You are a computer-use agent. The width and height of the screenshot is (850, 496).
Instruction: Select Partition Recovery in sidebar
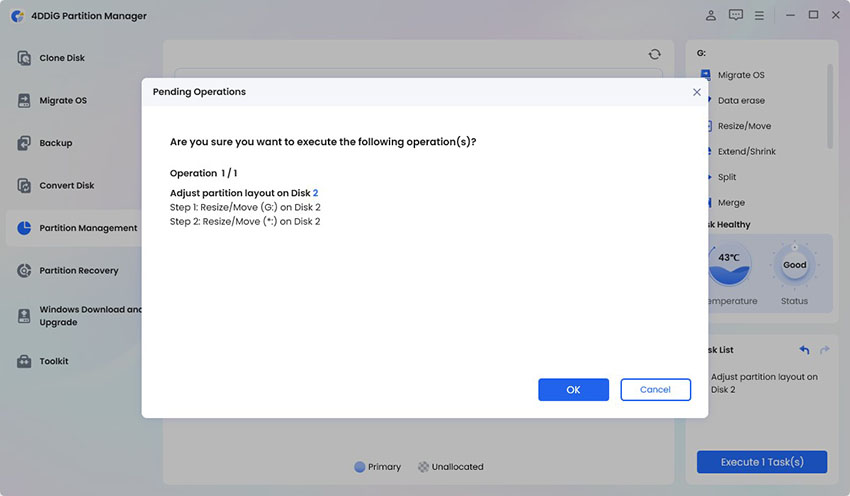pos(79,270)
